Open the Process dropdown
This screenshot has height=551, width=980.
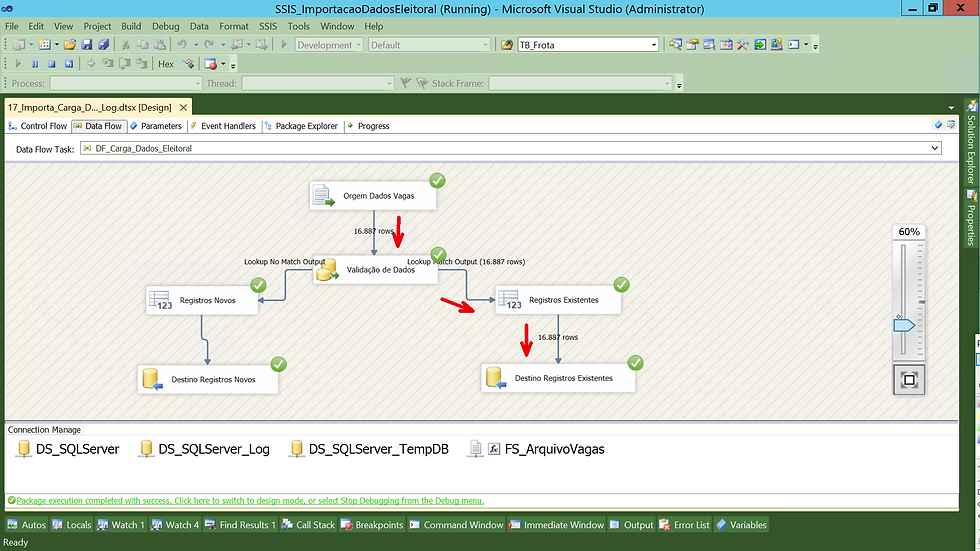point(198,84)
